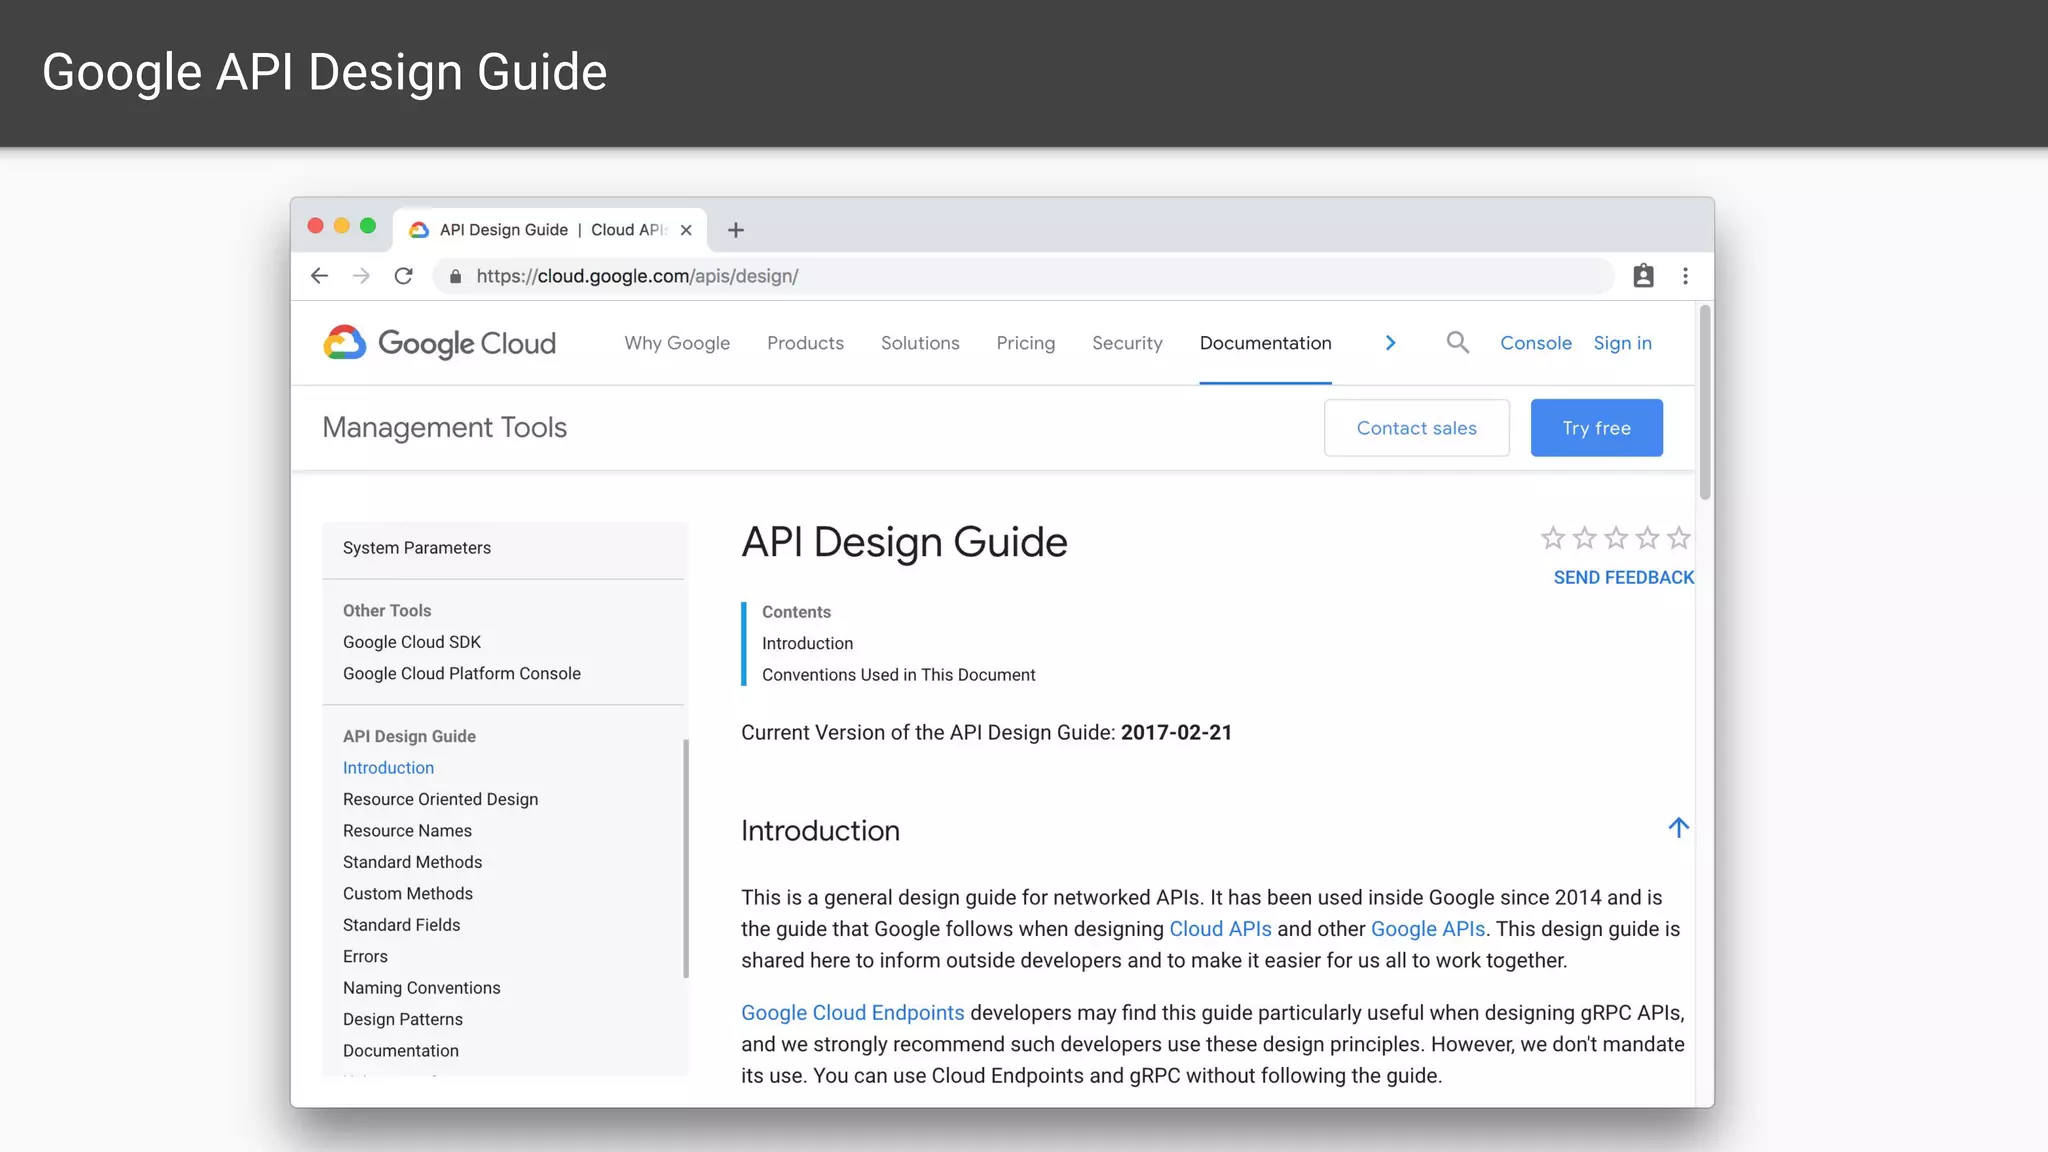Click the Contact sales button
Image resolution: width=2048 pixels, height=1152 pixels.
1416,428
